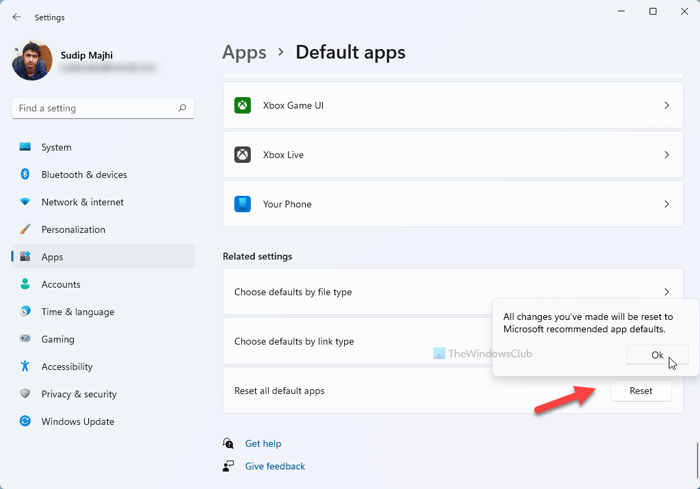The image size is (700, 489).
Task: Expand the Xbox Game UI chevron
Action: (667, 105)
